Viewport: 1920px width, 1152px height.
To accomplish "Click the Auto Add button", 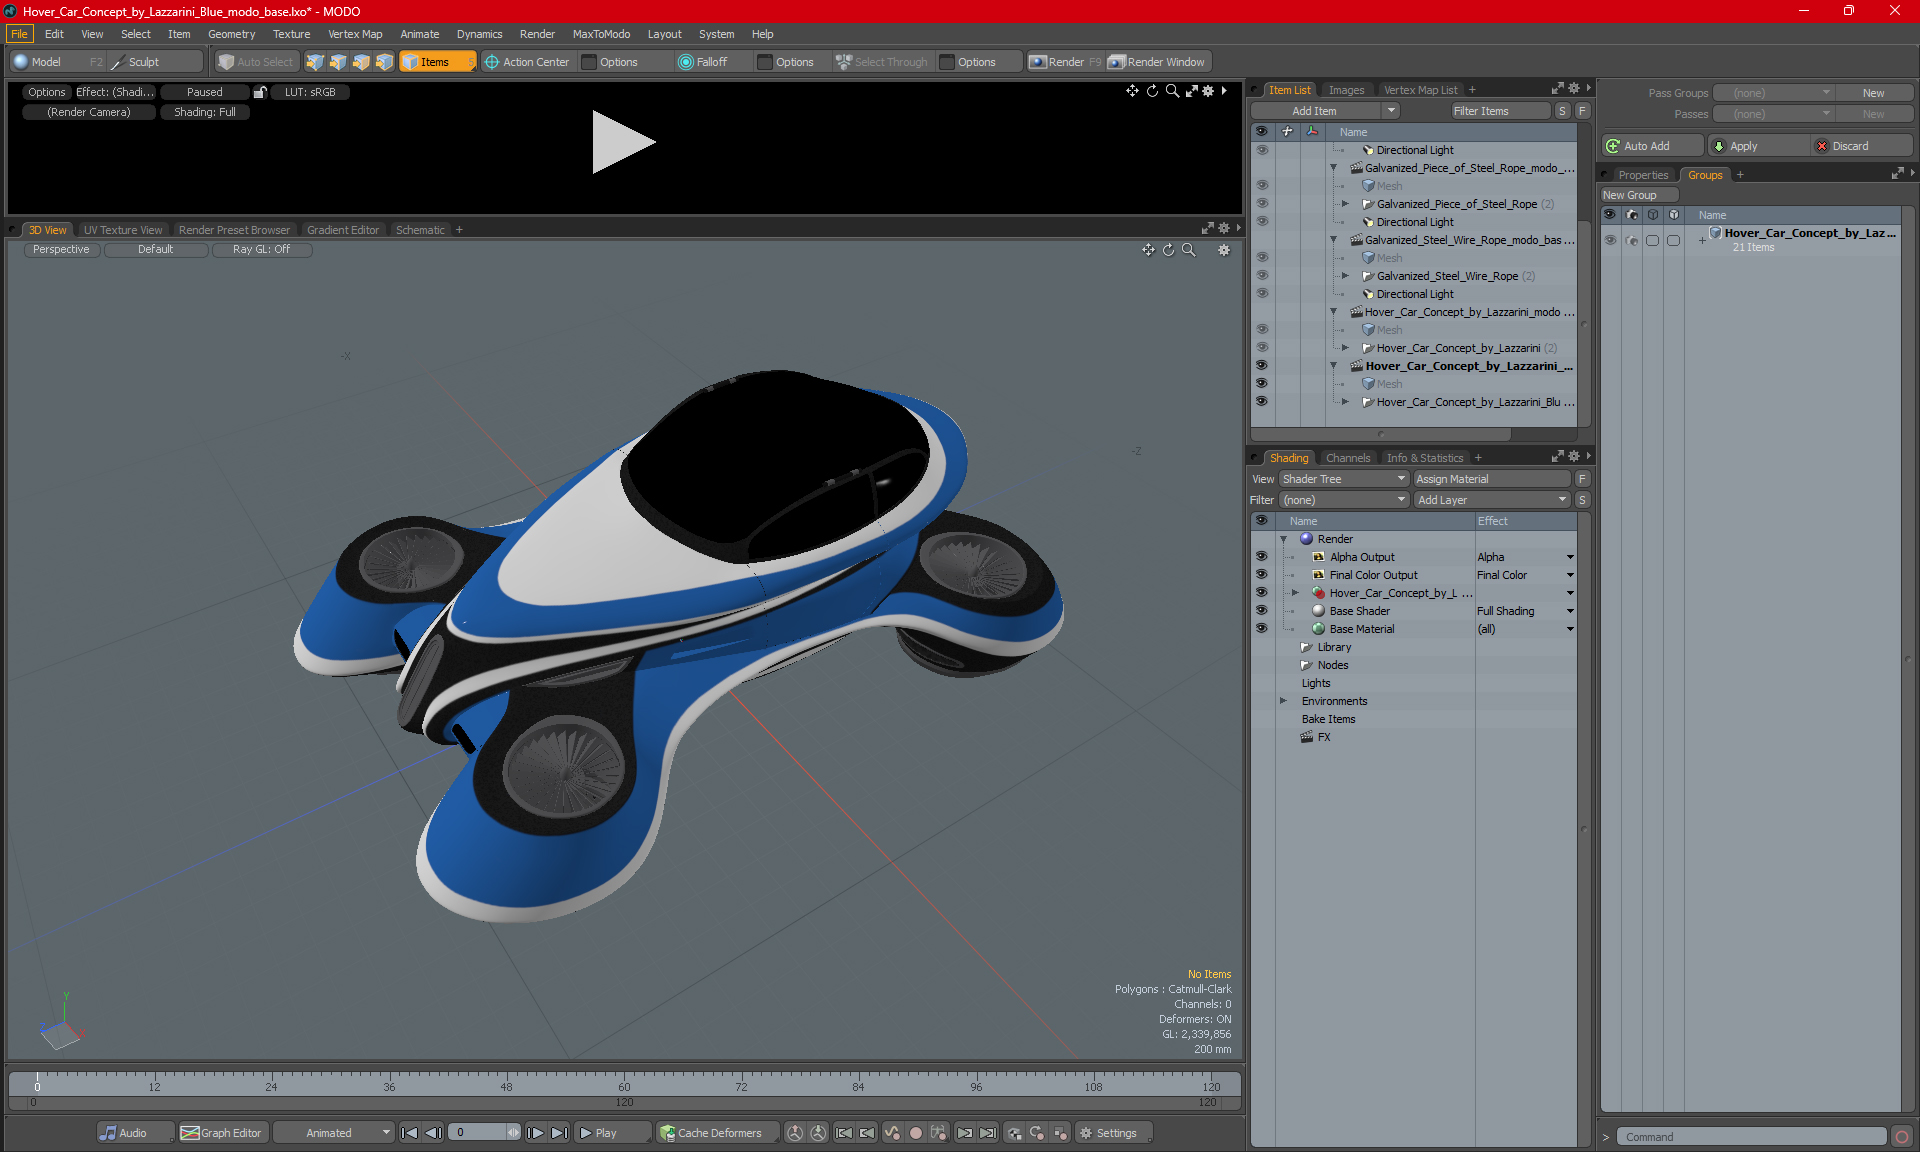I will click(1650, 146).
